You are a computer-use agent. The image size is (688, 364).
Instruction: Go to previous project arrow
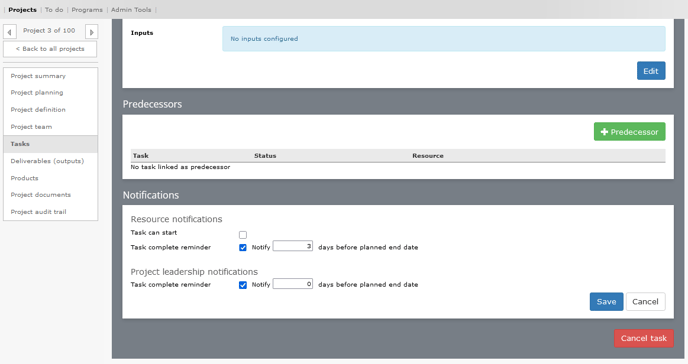pos(10,32)
